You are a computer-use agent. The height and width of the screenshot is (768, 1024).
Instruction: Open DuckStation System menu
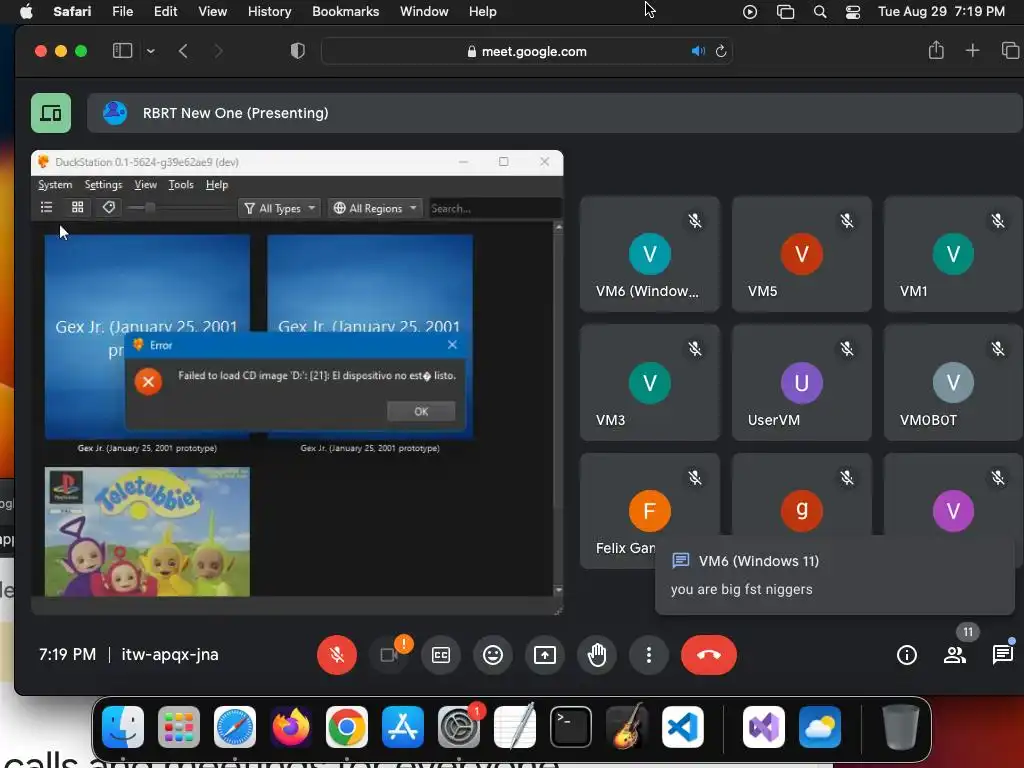(x=55, y=185)
